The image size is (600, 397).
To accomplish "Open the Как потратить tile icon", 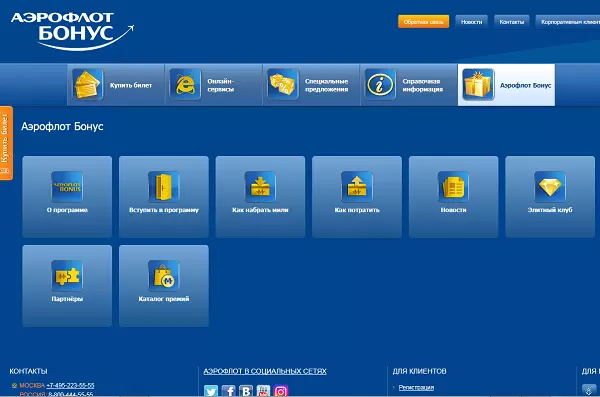I will click(357, 187).
